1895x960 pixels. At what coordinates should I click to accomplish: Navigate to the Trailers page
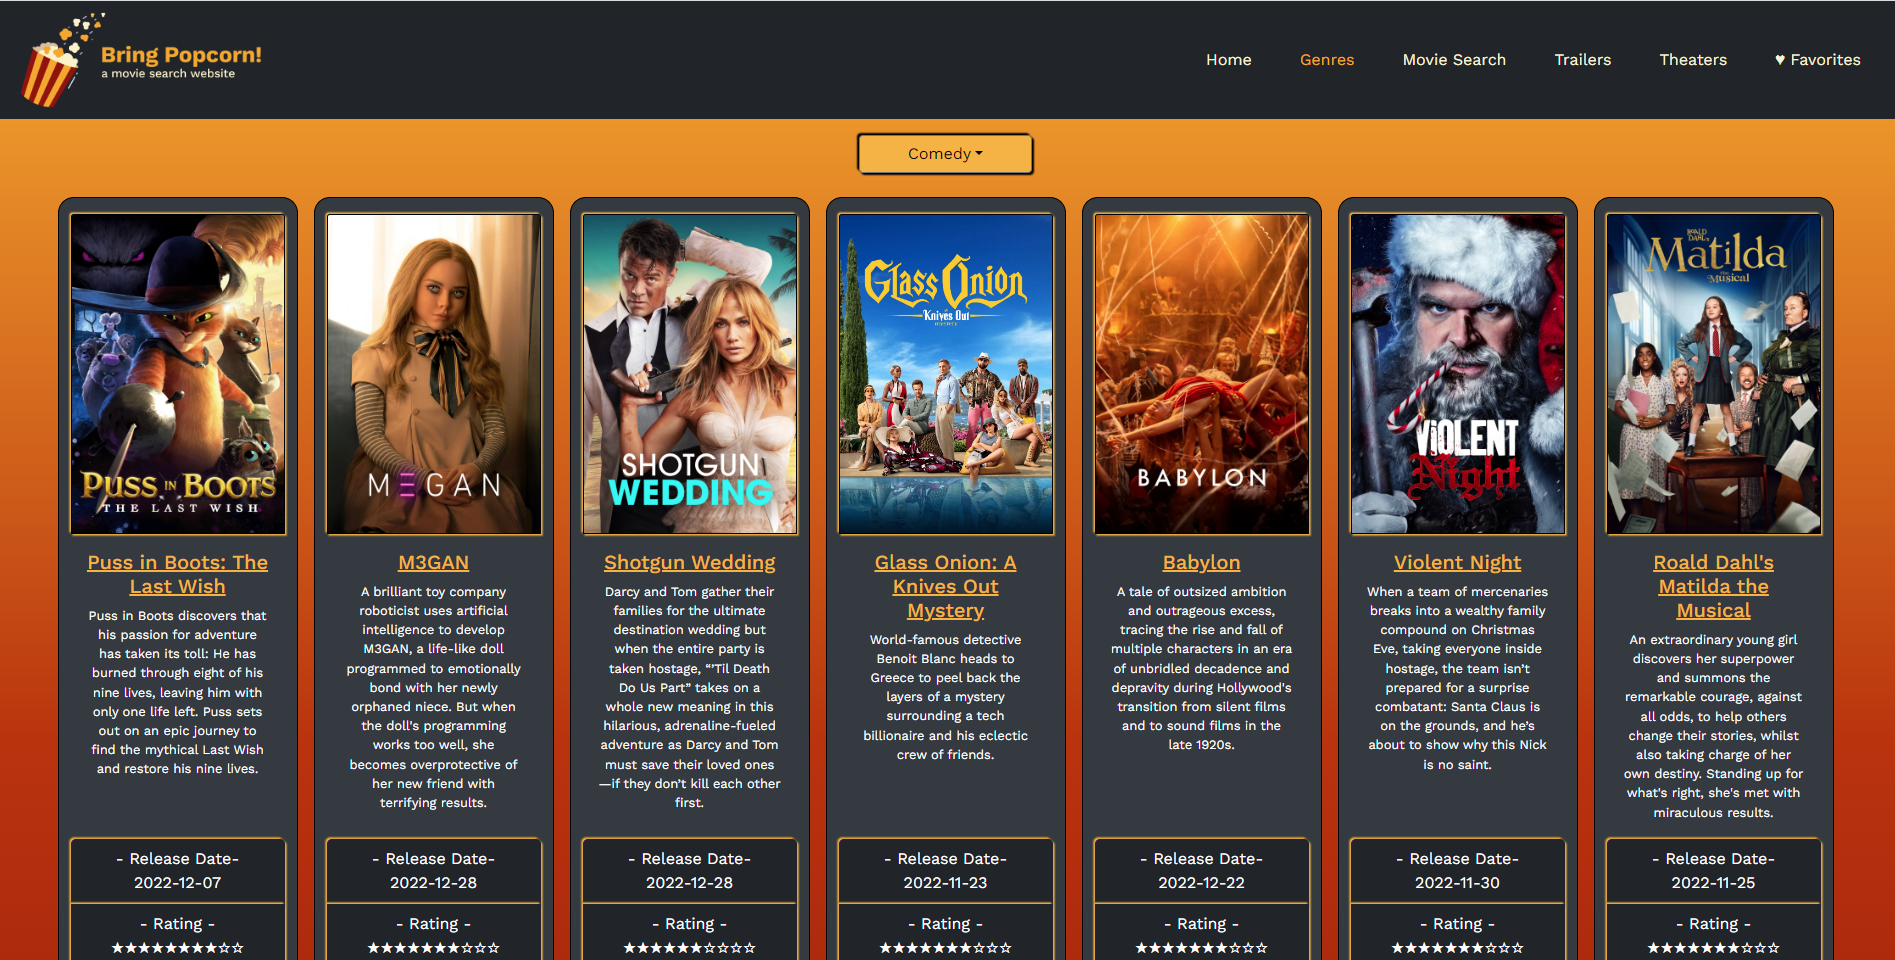pyautogui.click(x=1582, y=60)
